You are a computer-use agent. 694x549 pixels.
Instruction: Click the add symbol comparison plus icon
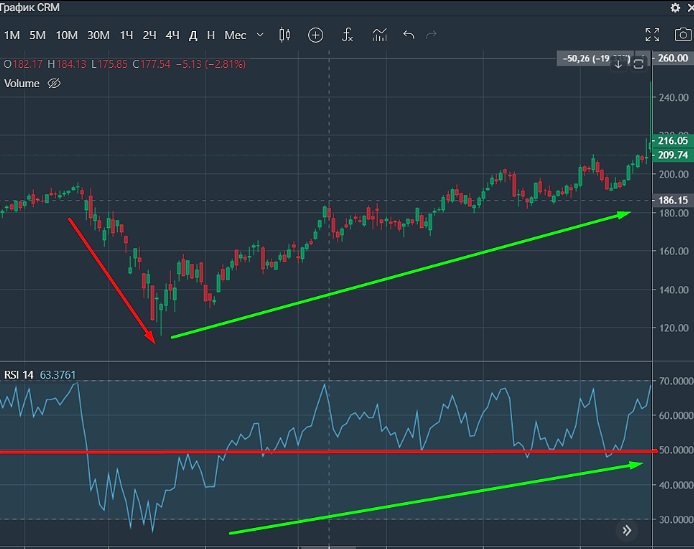tap(316, 35)
